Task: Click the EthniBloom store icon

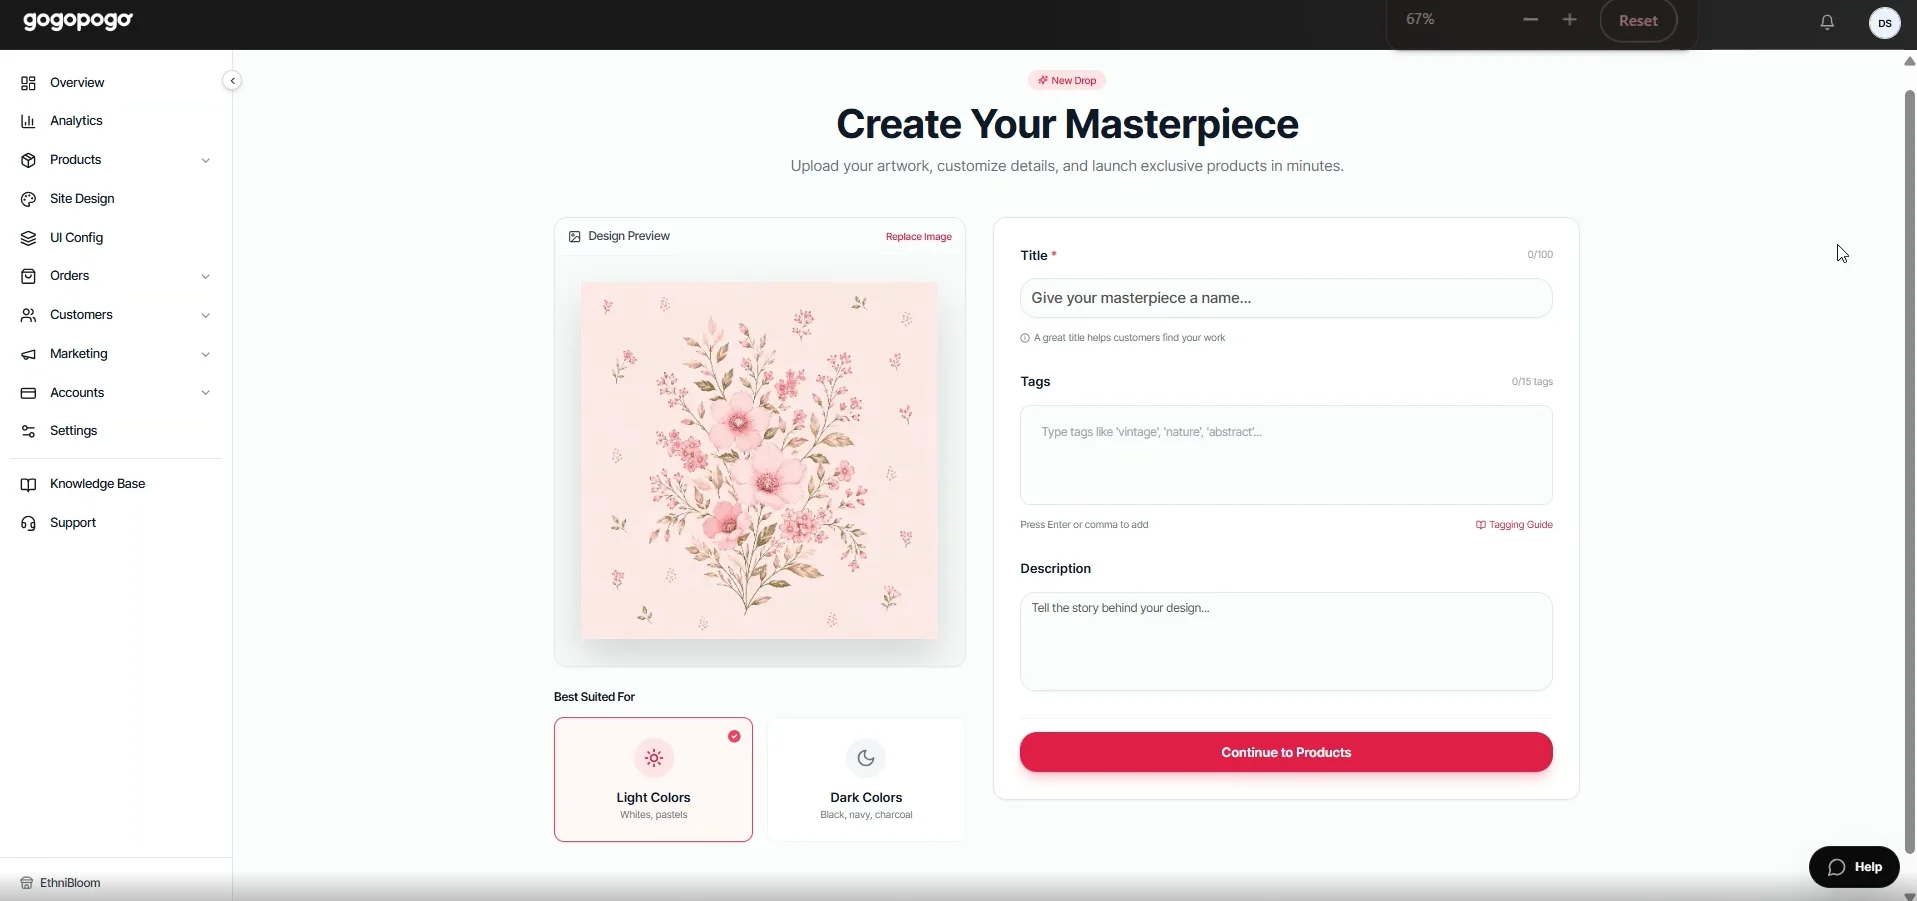Action: point(27,883)
